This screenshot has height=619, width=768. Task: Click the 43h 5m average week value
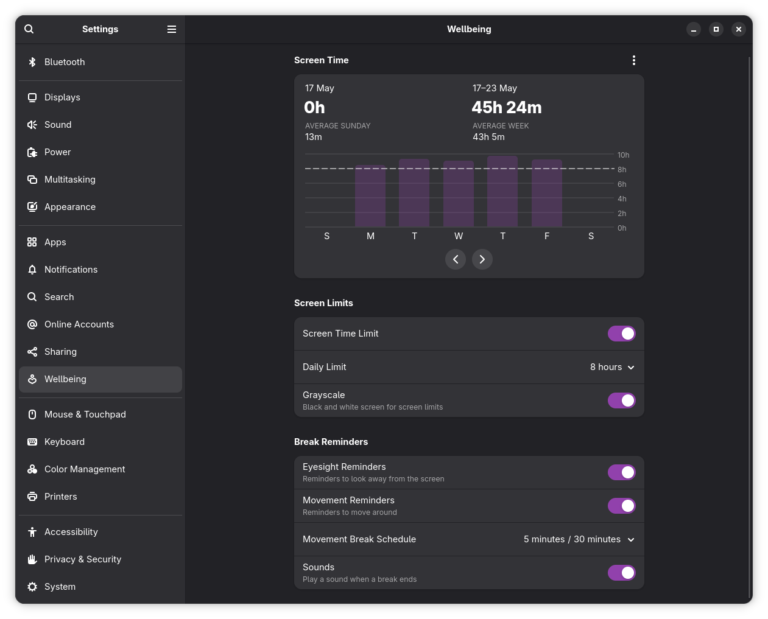click(x=488, y=137)
